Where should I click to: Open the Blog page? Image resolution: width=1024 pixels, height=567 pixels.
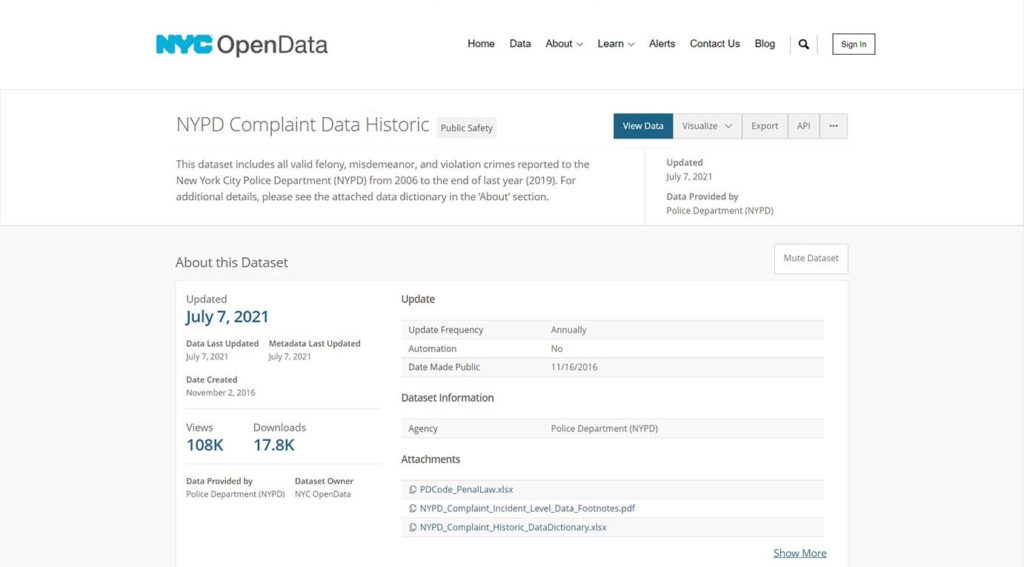click(x=765, y=44)
